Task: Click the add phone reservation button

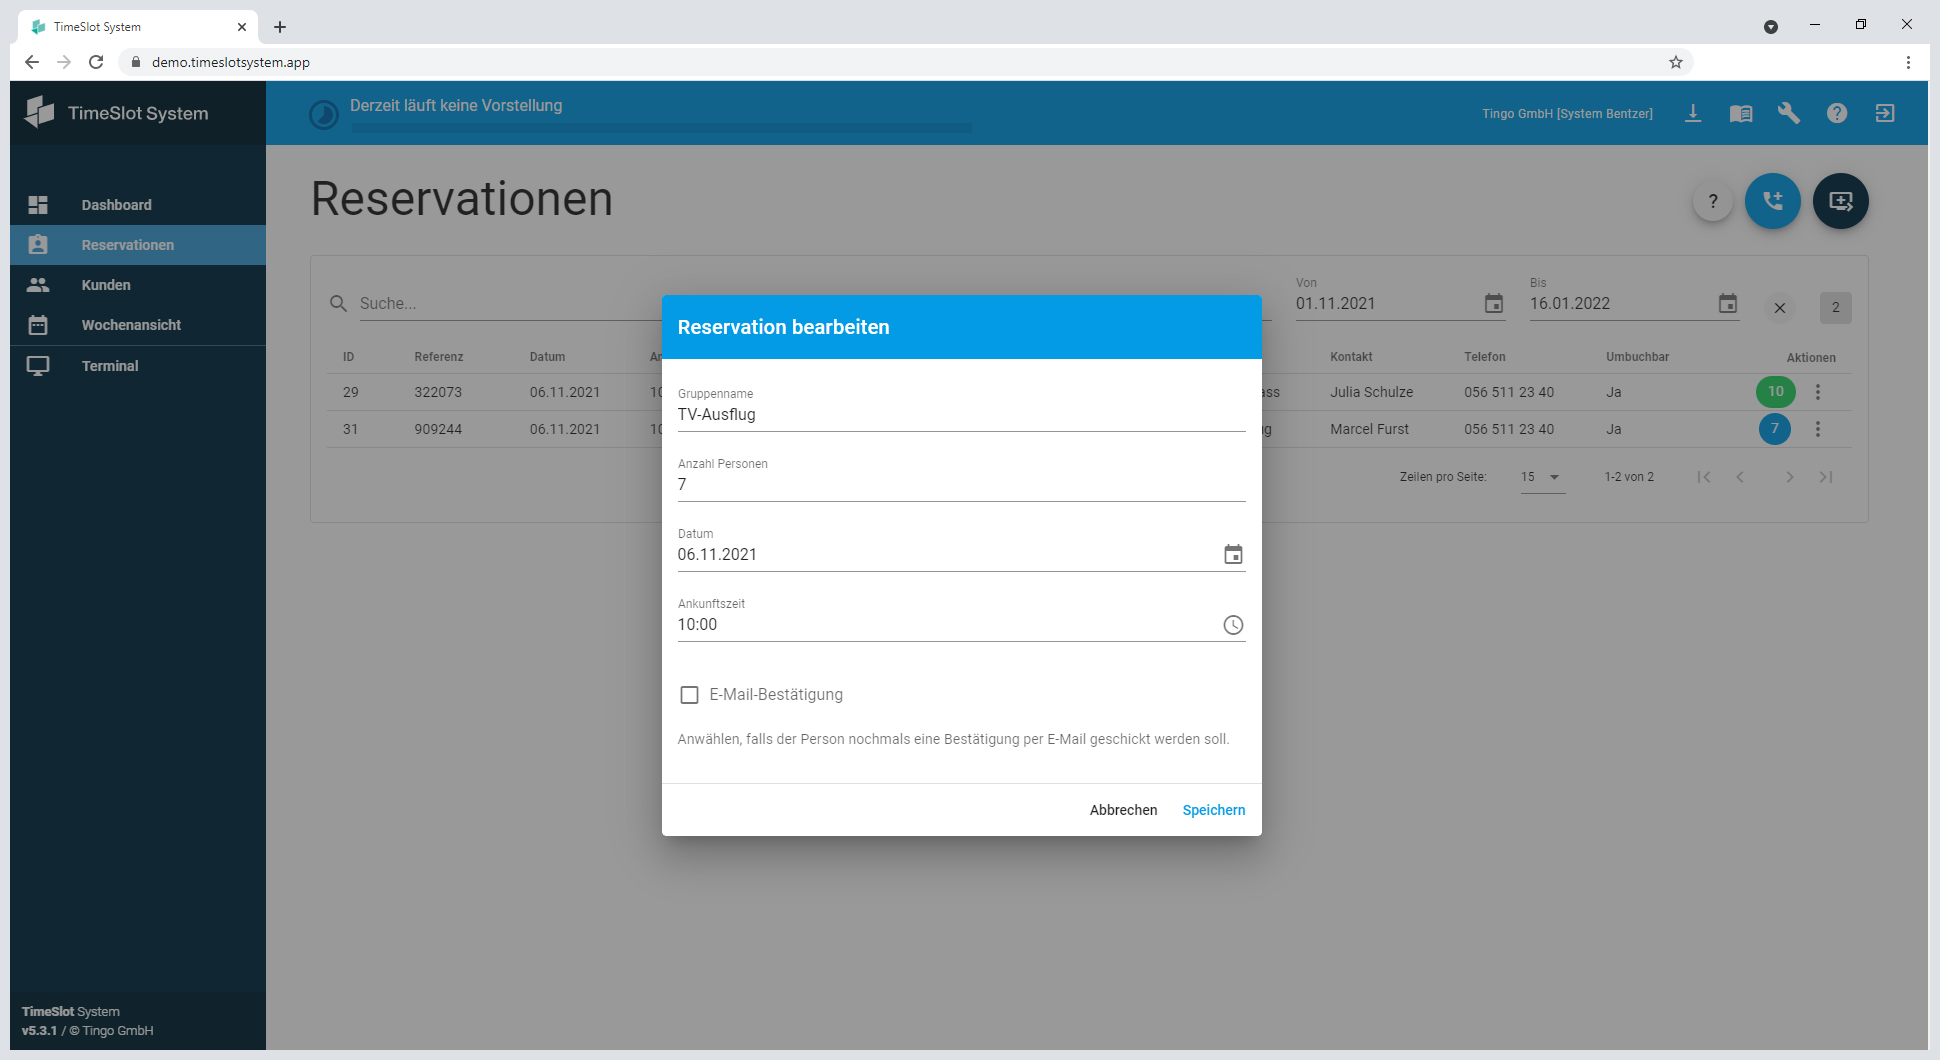Action: pyautogui.click(x=1773, y=201)
